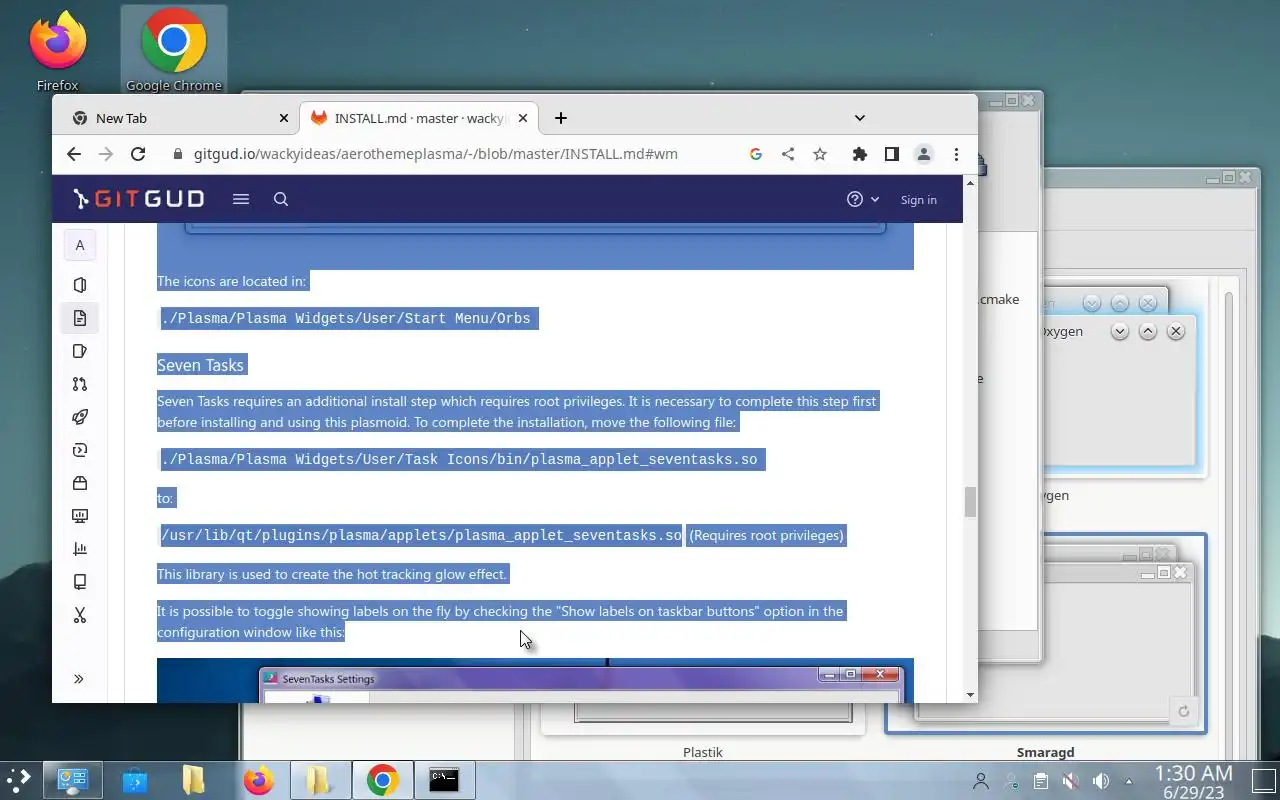
Task: Expand the GitGud sidebar with double chevron
Action: [79, 679]
